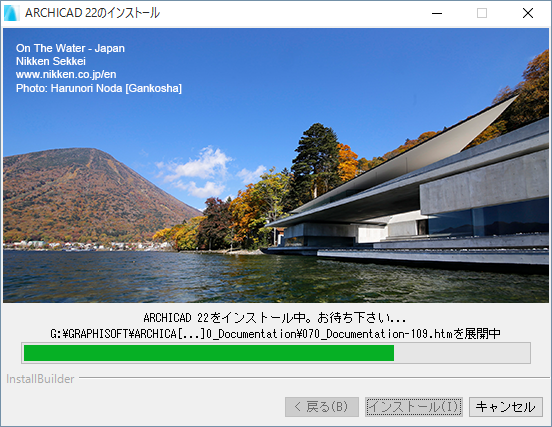Click the greyed-out 戻る(B) button
The image size is (552, 427).
[x=322, y=407]
